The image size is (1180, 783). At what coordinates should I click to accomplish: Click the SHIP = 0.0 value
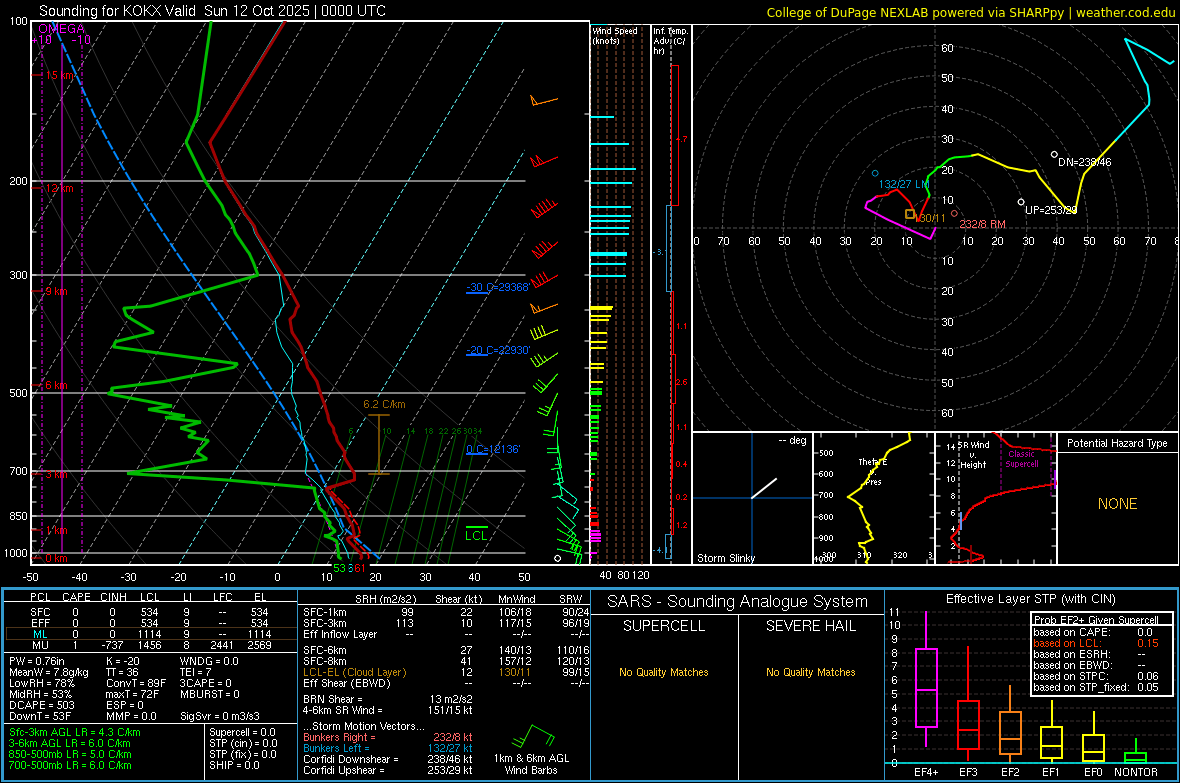[x=234, y=765]
